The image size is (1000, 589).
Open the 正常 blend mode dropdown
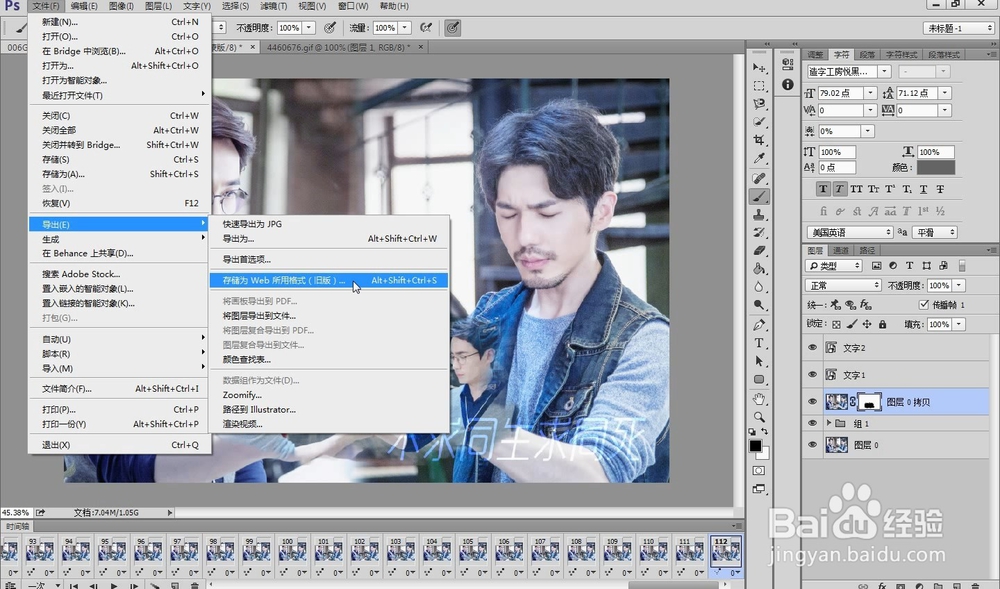[x=843, y=286]
